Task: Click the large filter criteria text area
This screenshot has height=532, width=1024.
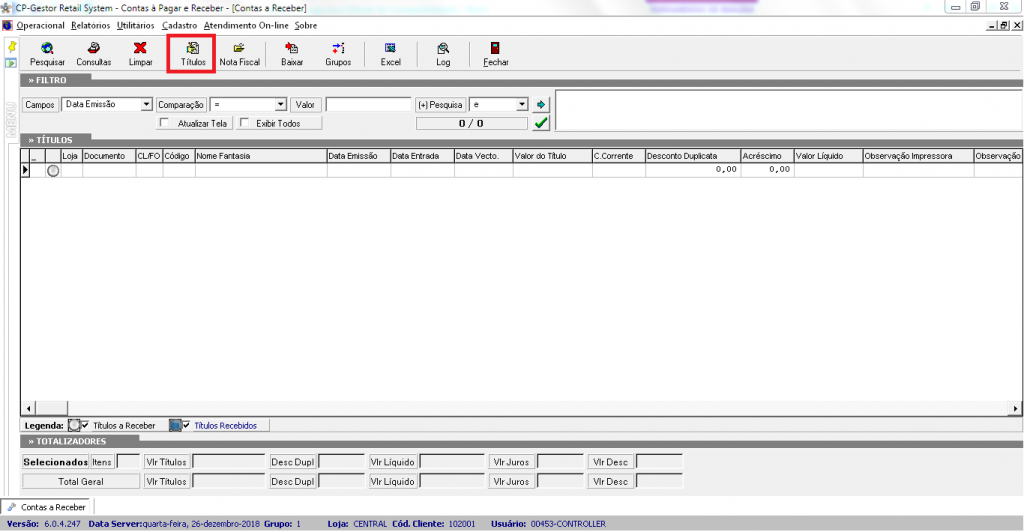Action: (x=789, y=111)
